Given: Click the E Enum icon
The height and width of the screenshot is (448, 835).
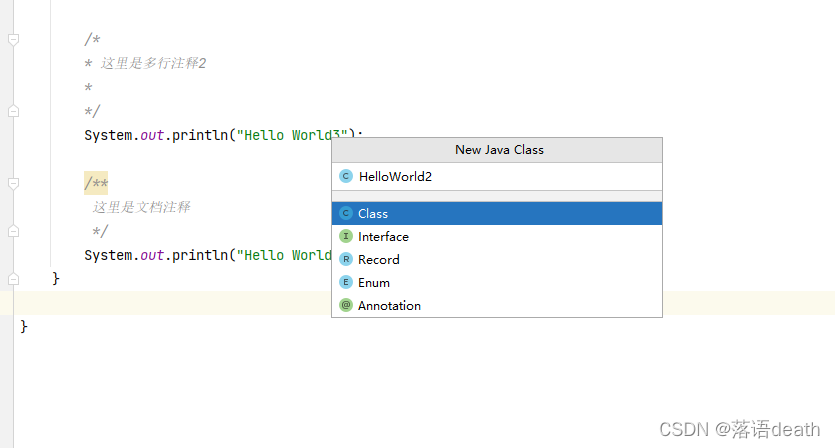Looking at the screenshot, I should tap(346, 282).
